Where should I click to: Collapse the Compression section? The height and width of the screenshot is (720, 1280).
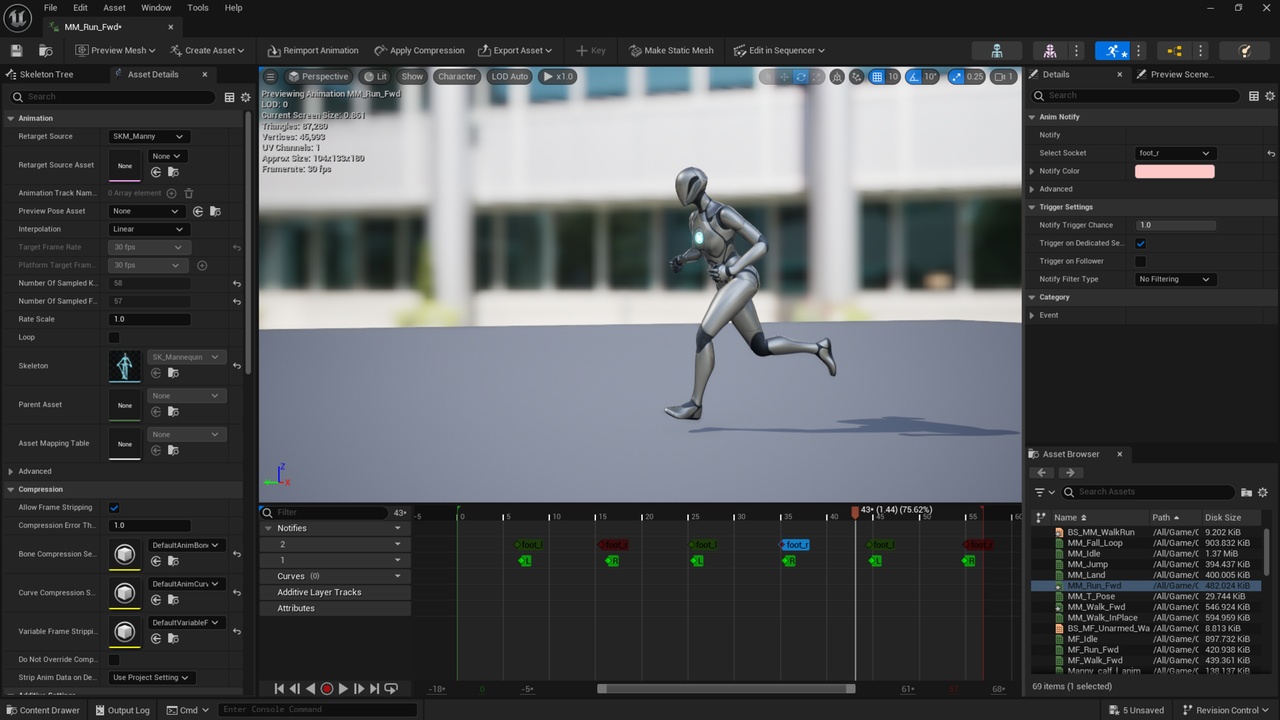11,489
